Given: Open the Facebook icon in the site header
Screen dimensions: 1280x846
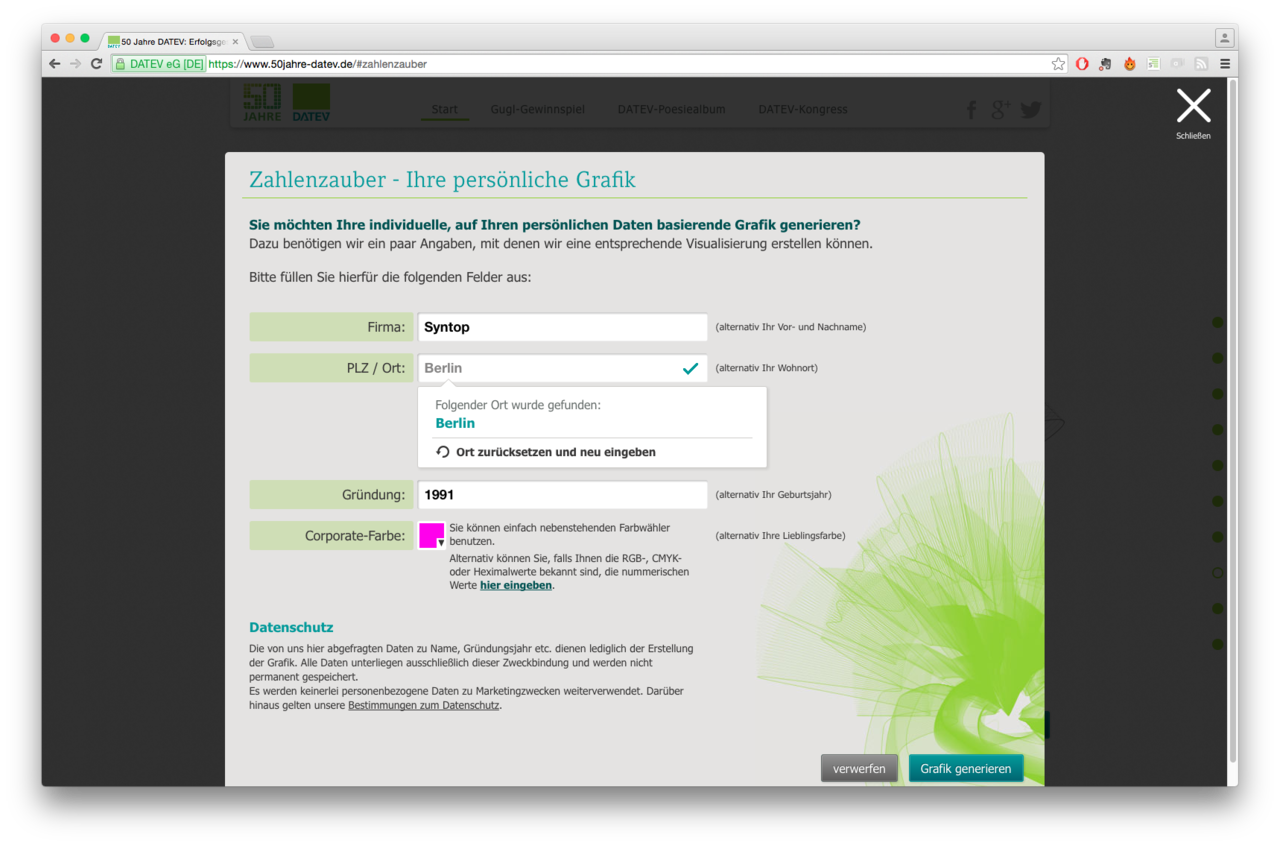Looking at the screenshot, I should tap(971, 110).
